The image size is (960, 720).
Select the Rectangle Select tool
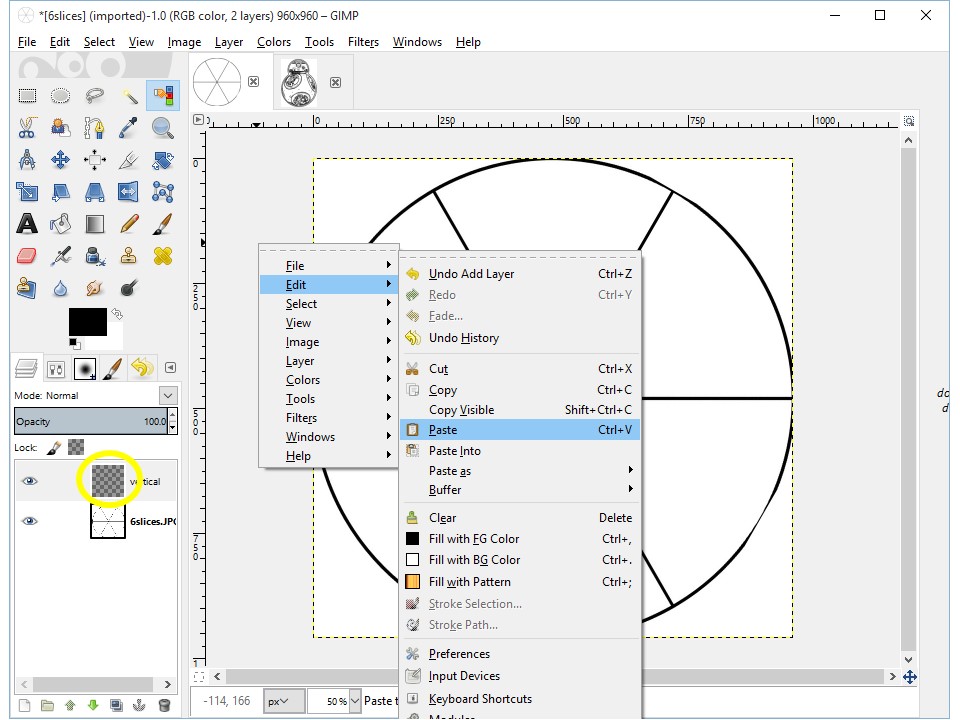pyautogui.click(x=27, y=96)
